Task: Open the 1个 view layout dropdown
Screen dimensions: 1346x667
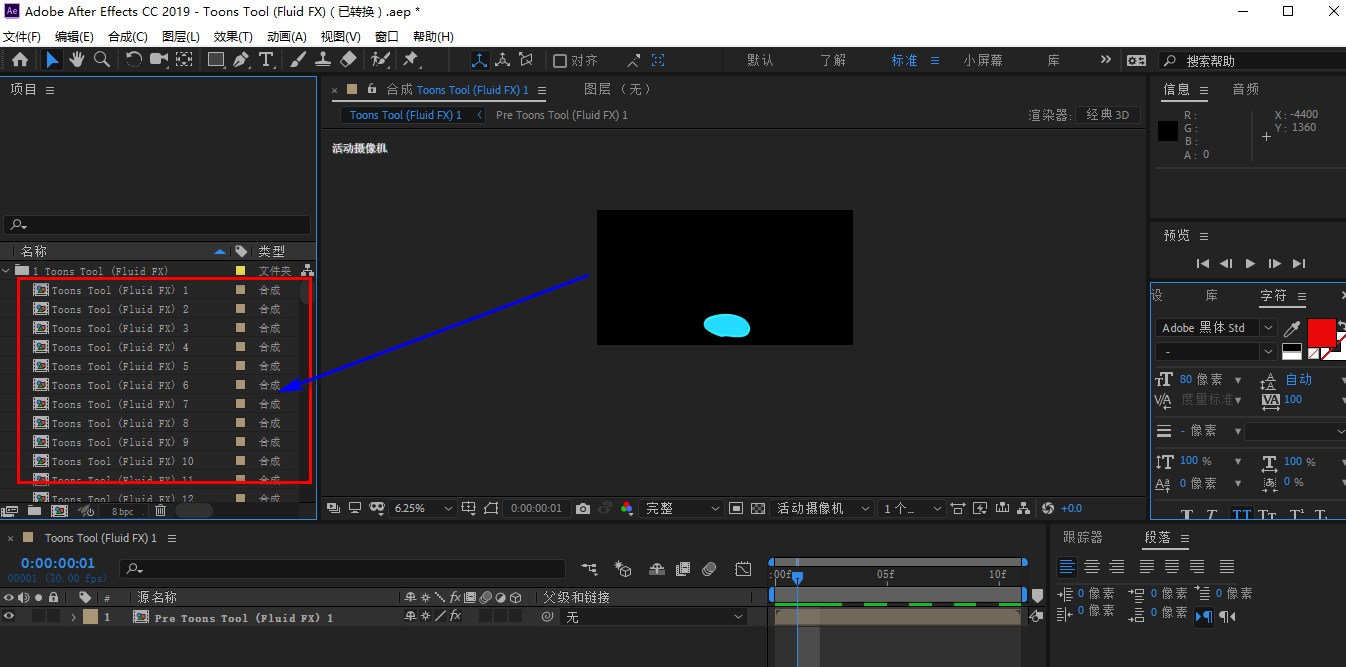Action: pos(912,508)
